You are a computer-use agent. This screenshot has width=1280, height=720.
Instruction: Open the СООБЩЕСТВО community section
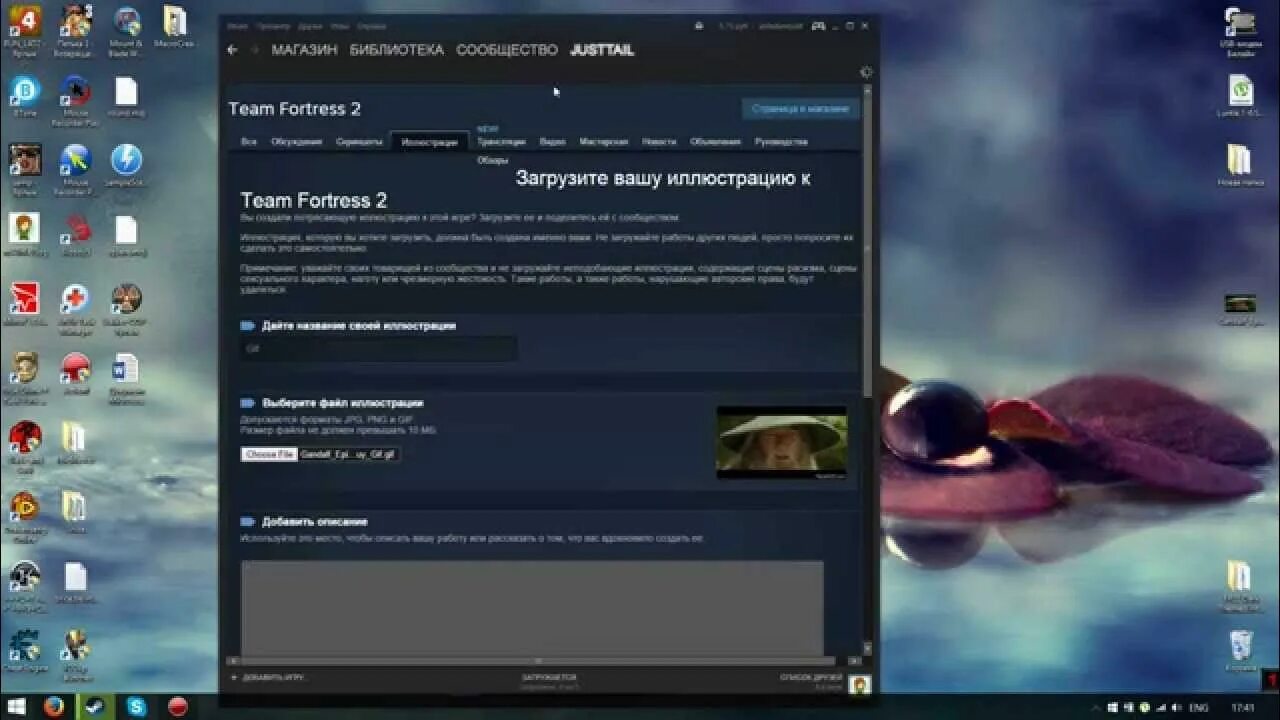pos(507,50)
